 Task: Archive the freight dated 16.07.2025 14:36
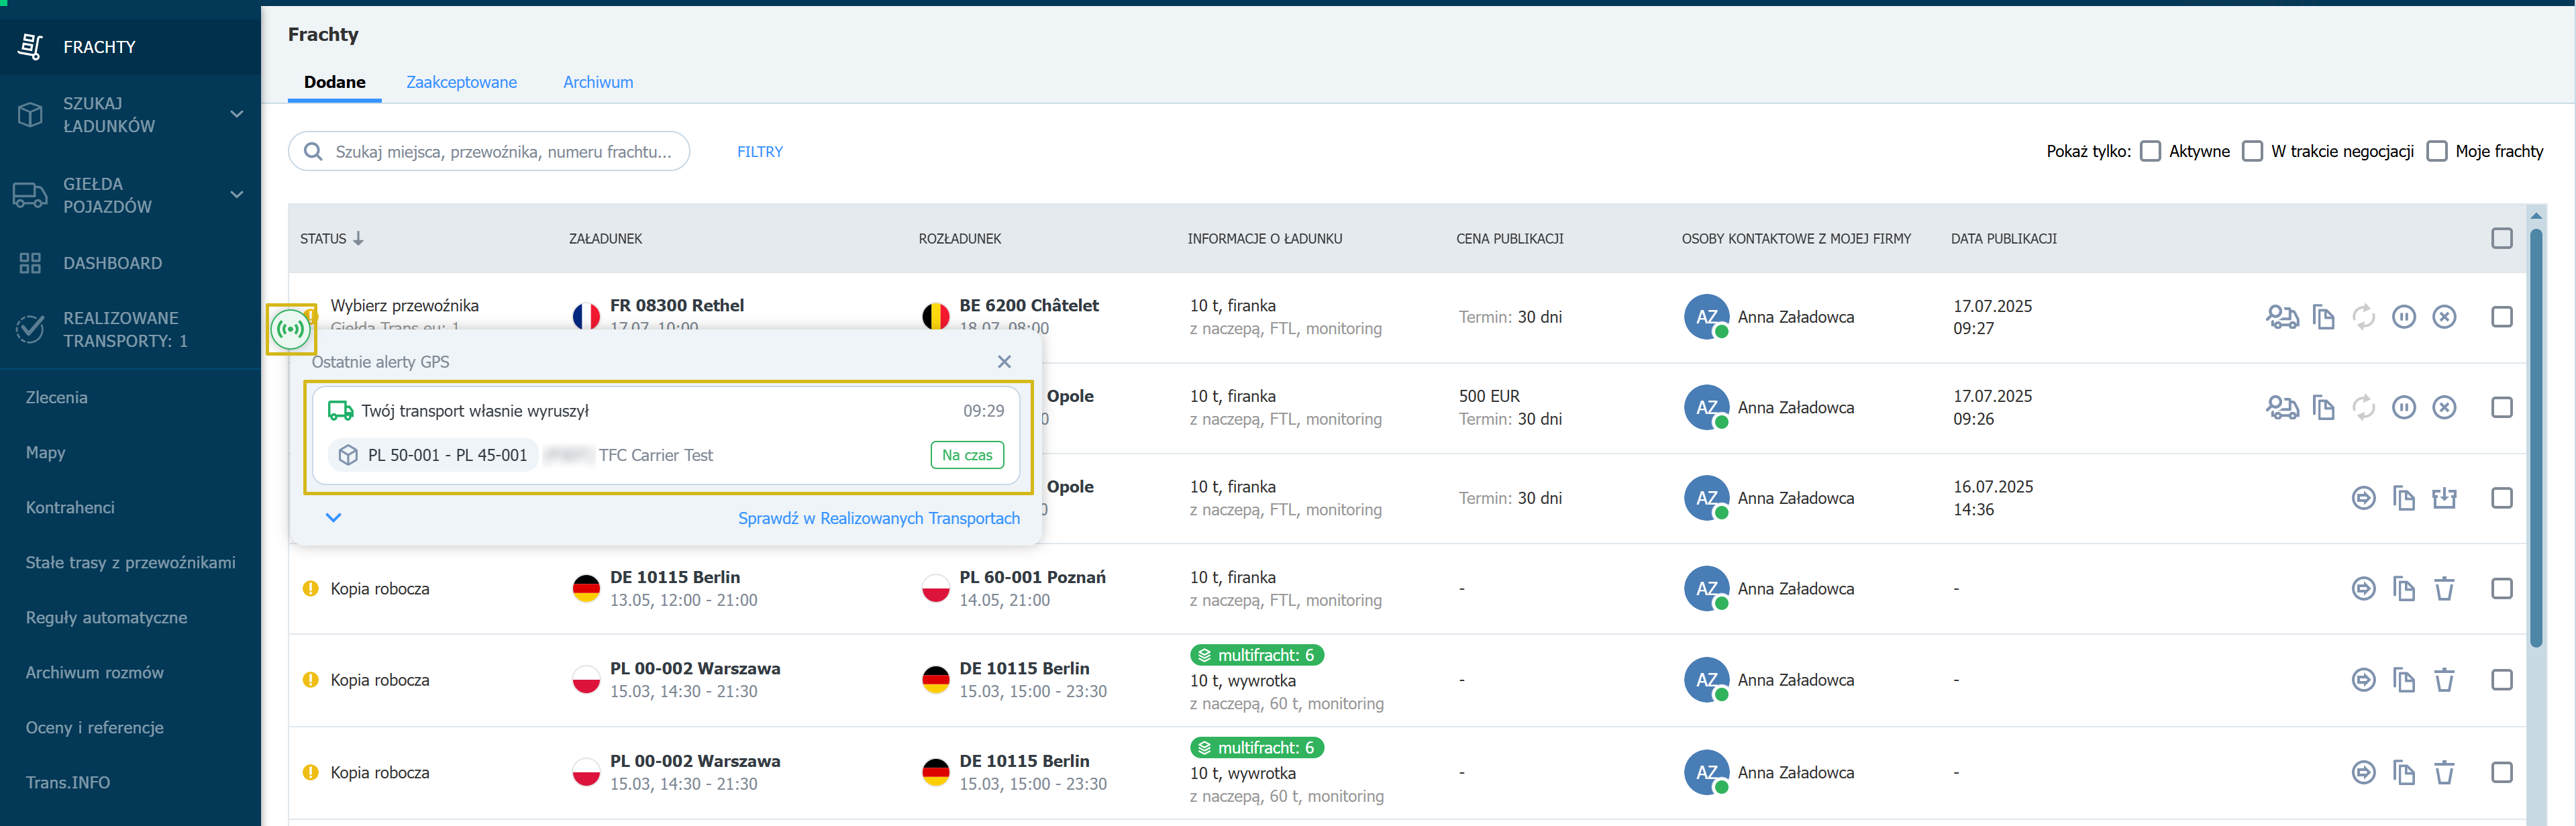[2444, 498]
